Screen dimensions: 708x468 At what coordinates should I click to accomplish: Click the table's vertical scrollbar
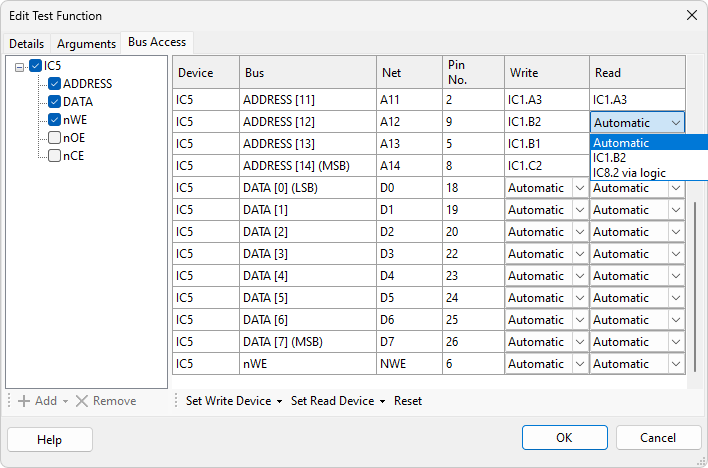point(695,280)
